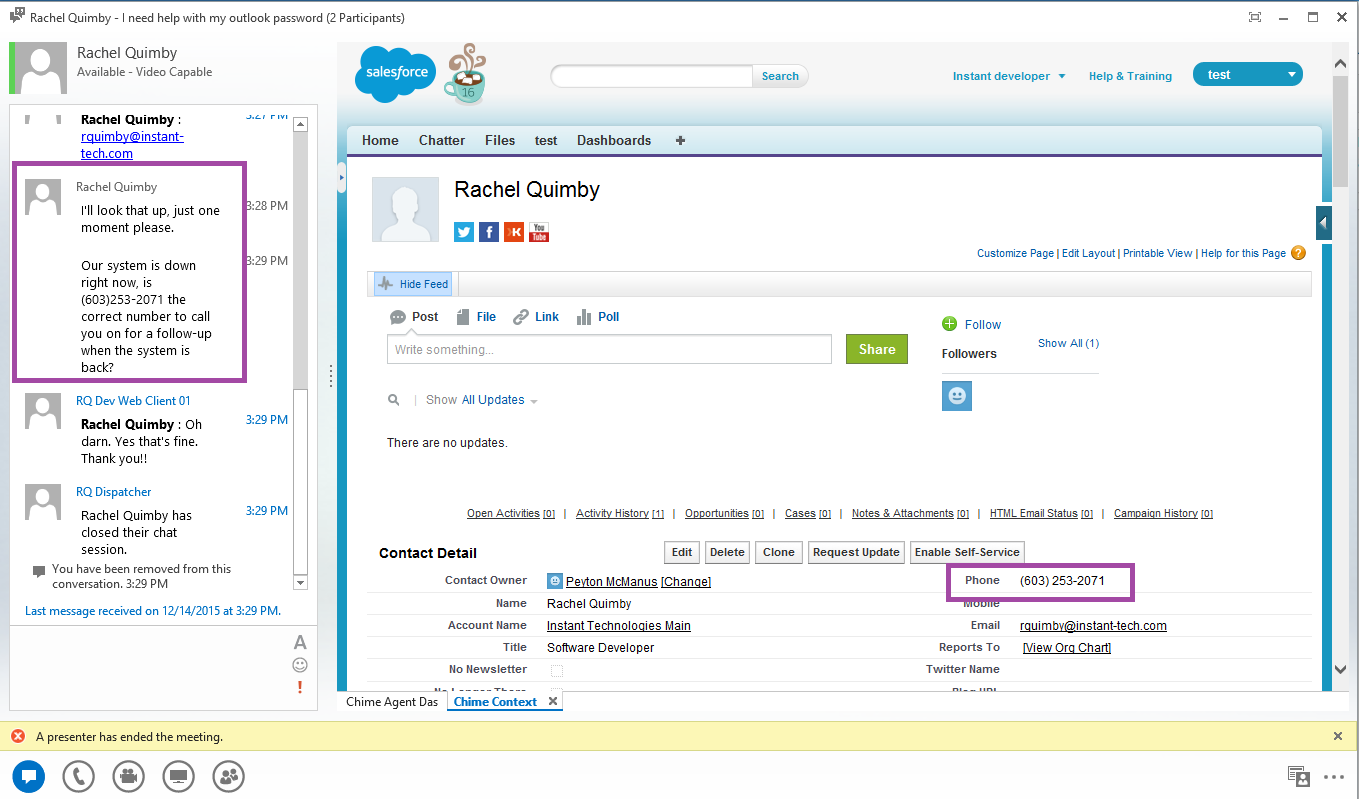Open the Files tab
This screenshot has width=1359, height=799.
click(500, 140)
